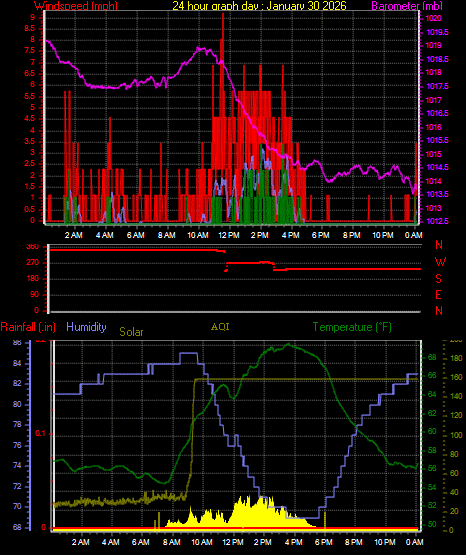Click '6 AM' under the windspeed graph
The width and height of the screenshot is (466, 555).
point(136,235)
